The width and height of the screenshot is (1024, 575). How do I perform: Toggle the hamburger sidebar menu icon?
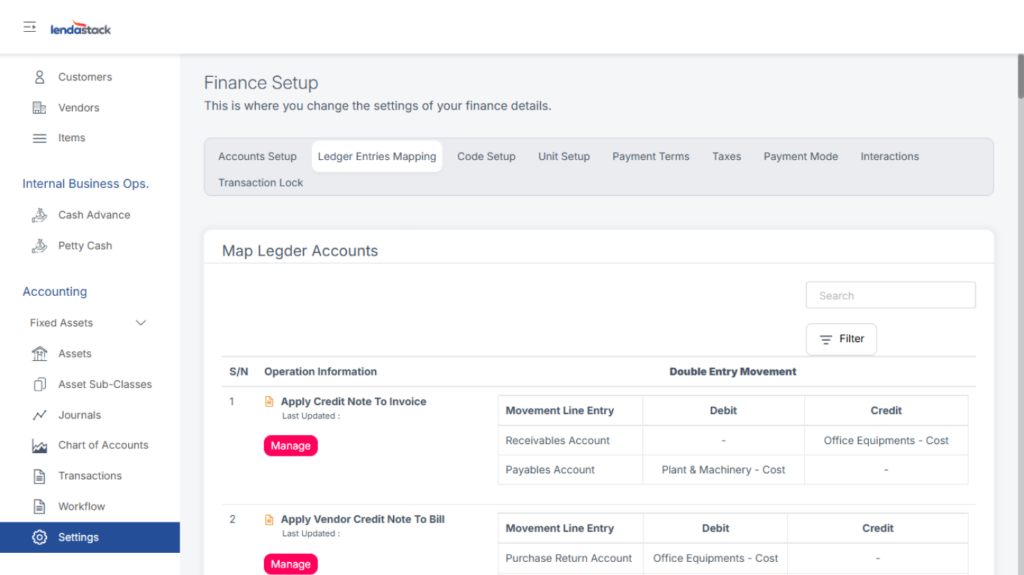pyautogui.click(x=30, y=27)
